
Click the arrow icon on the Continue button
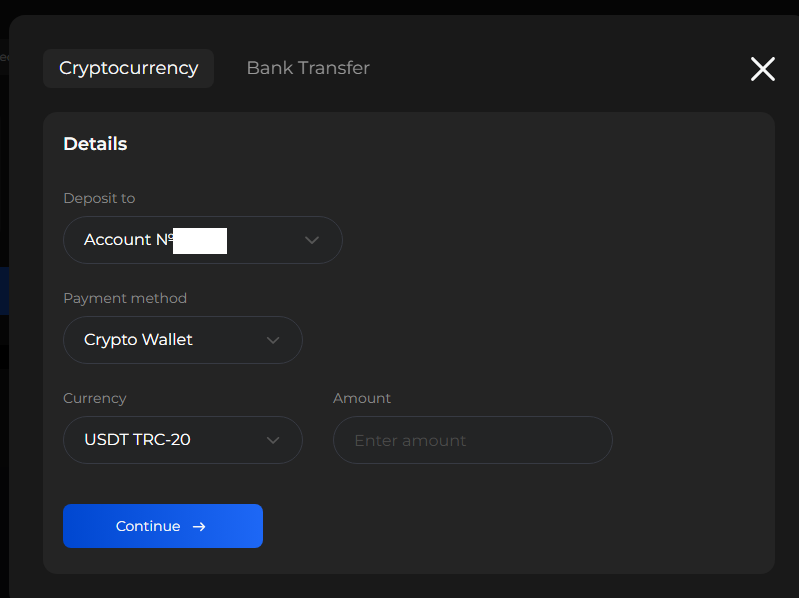pos(199,527)
